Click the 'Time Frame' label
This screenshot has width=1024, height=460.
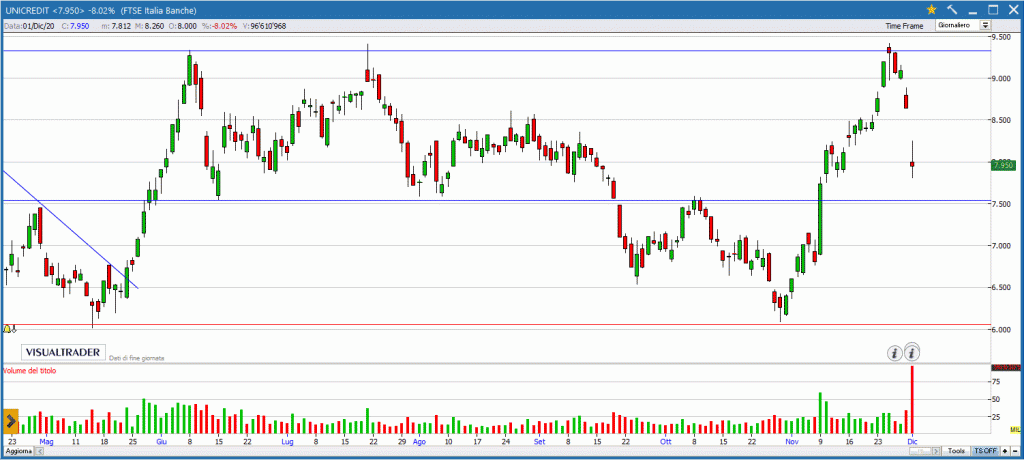(x=904, y=26)
